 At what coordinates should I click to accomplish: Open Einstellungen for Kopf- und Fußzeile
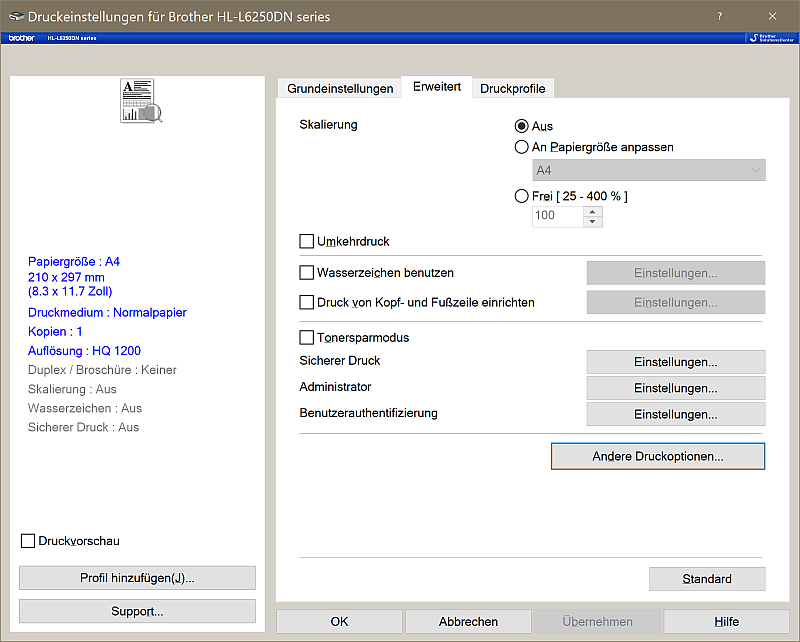(x=676, y=302)
